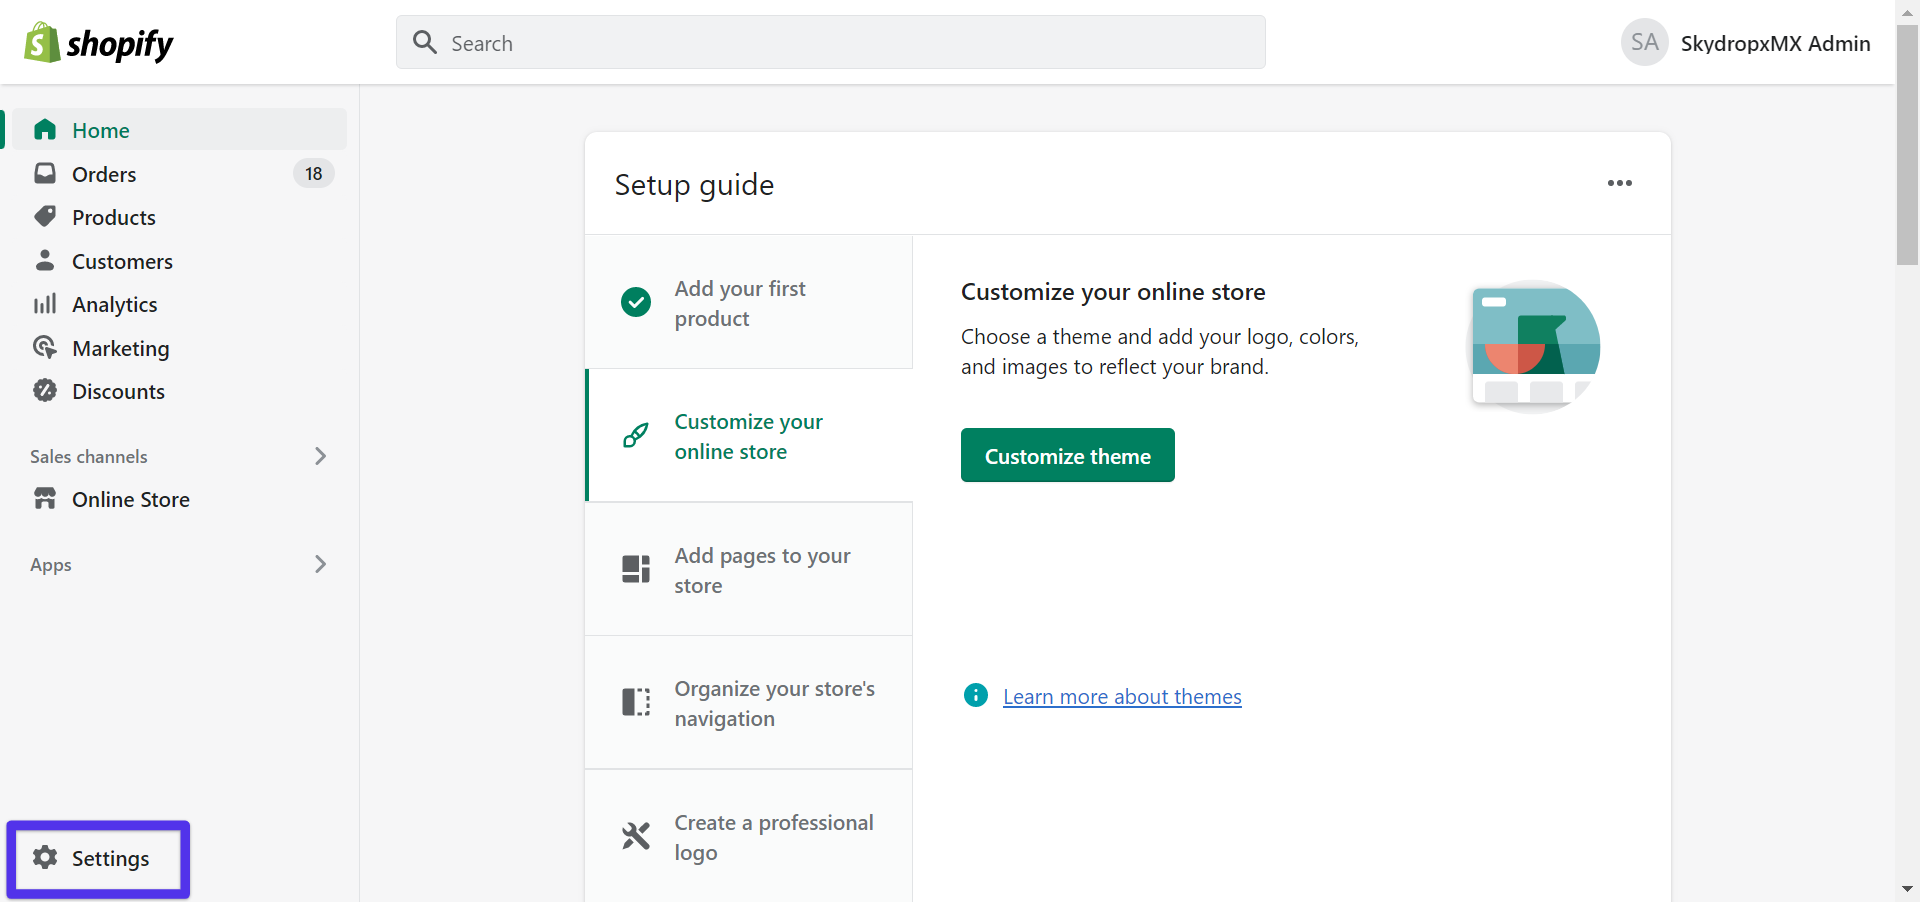The image size is (1920, 902).
Task: Open Setup guide three-dot menu
Action: coord(1620,183)
